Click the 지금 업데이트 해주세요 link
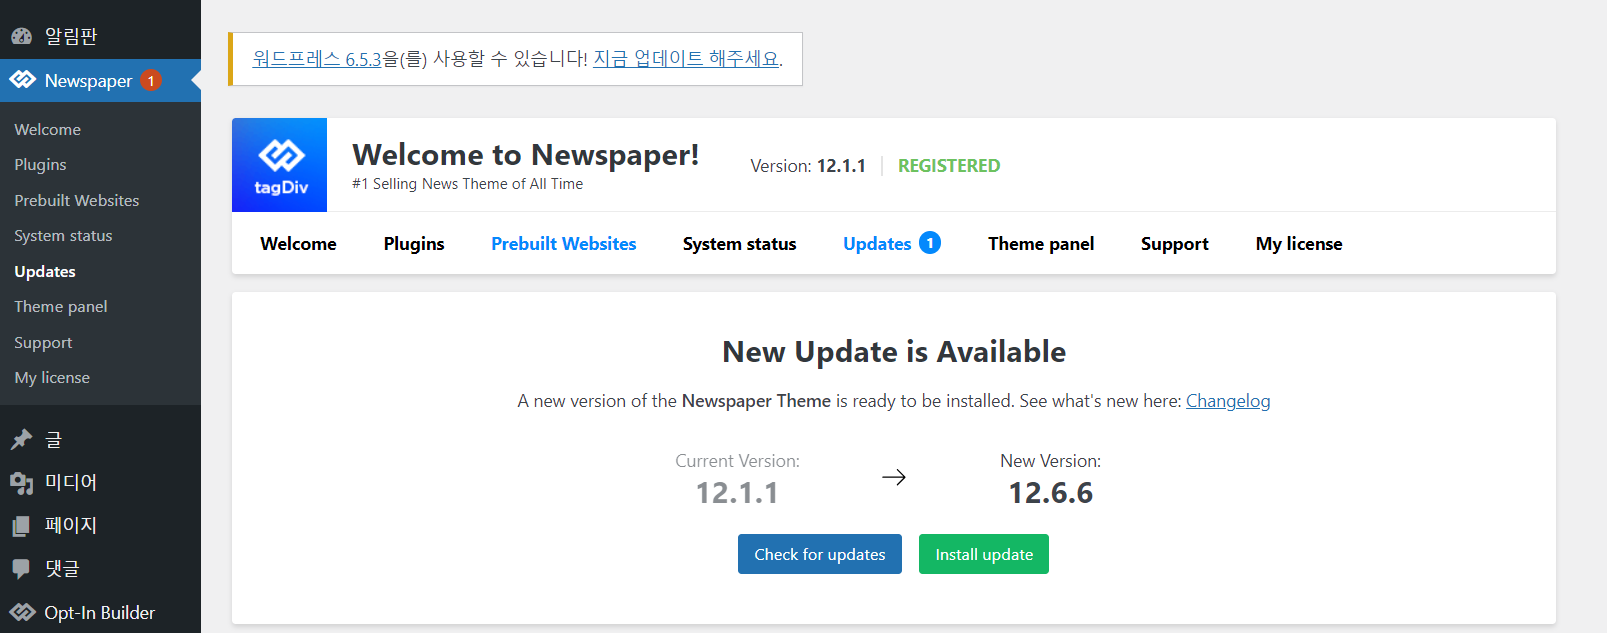 686,59
